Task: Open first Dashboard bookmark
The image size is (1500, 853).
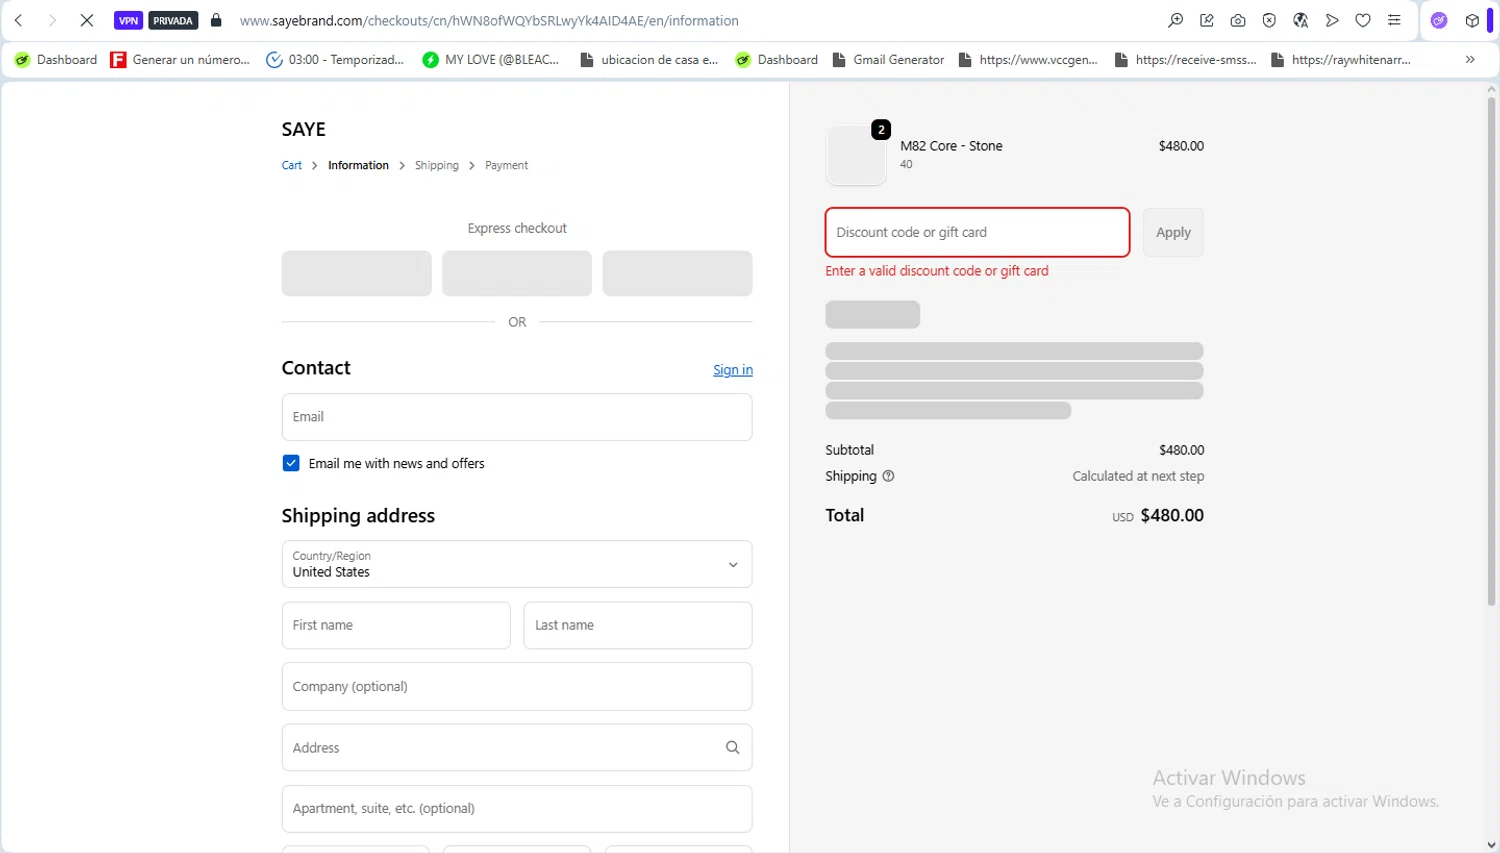Action: (x=56, y=60)
